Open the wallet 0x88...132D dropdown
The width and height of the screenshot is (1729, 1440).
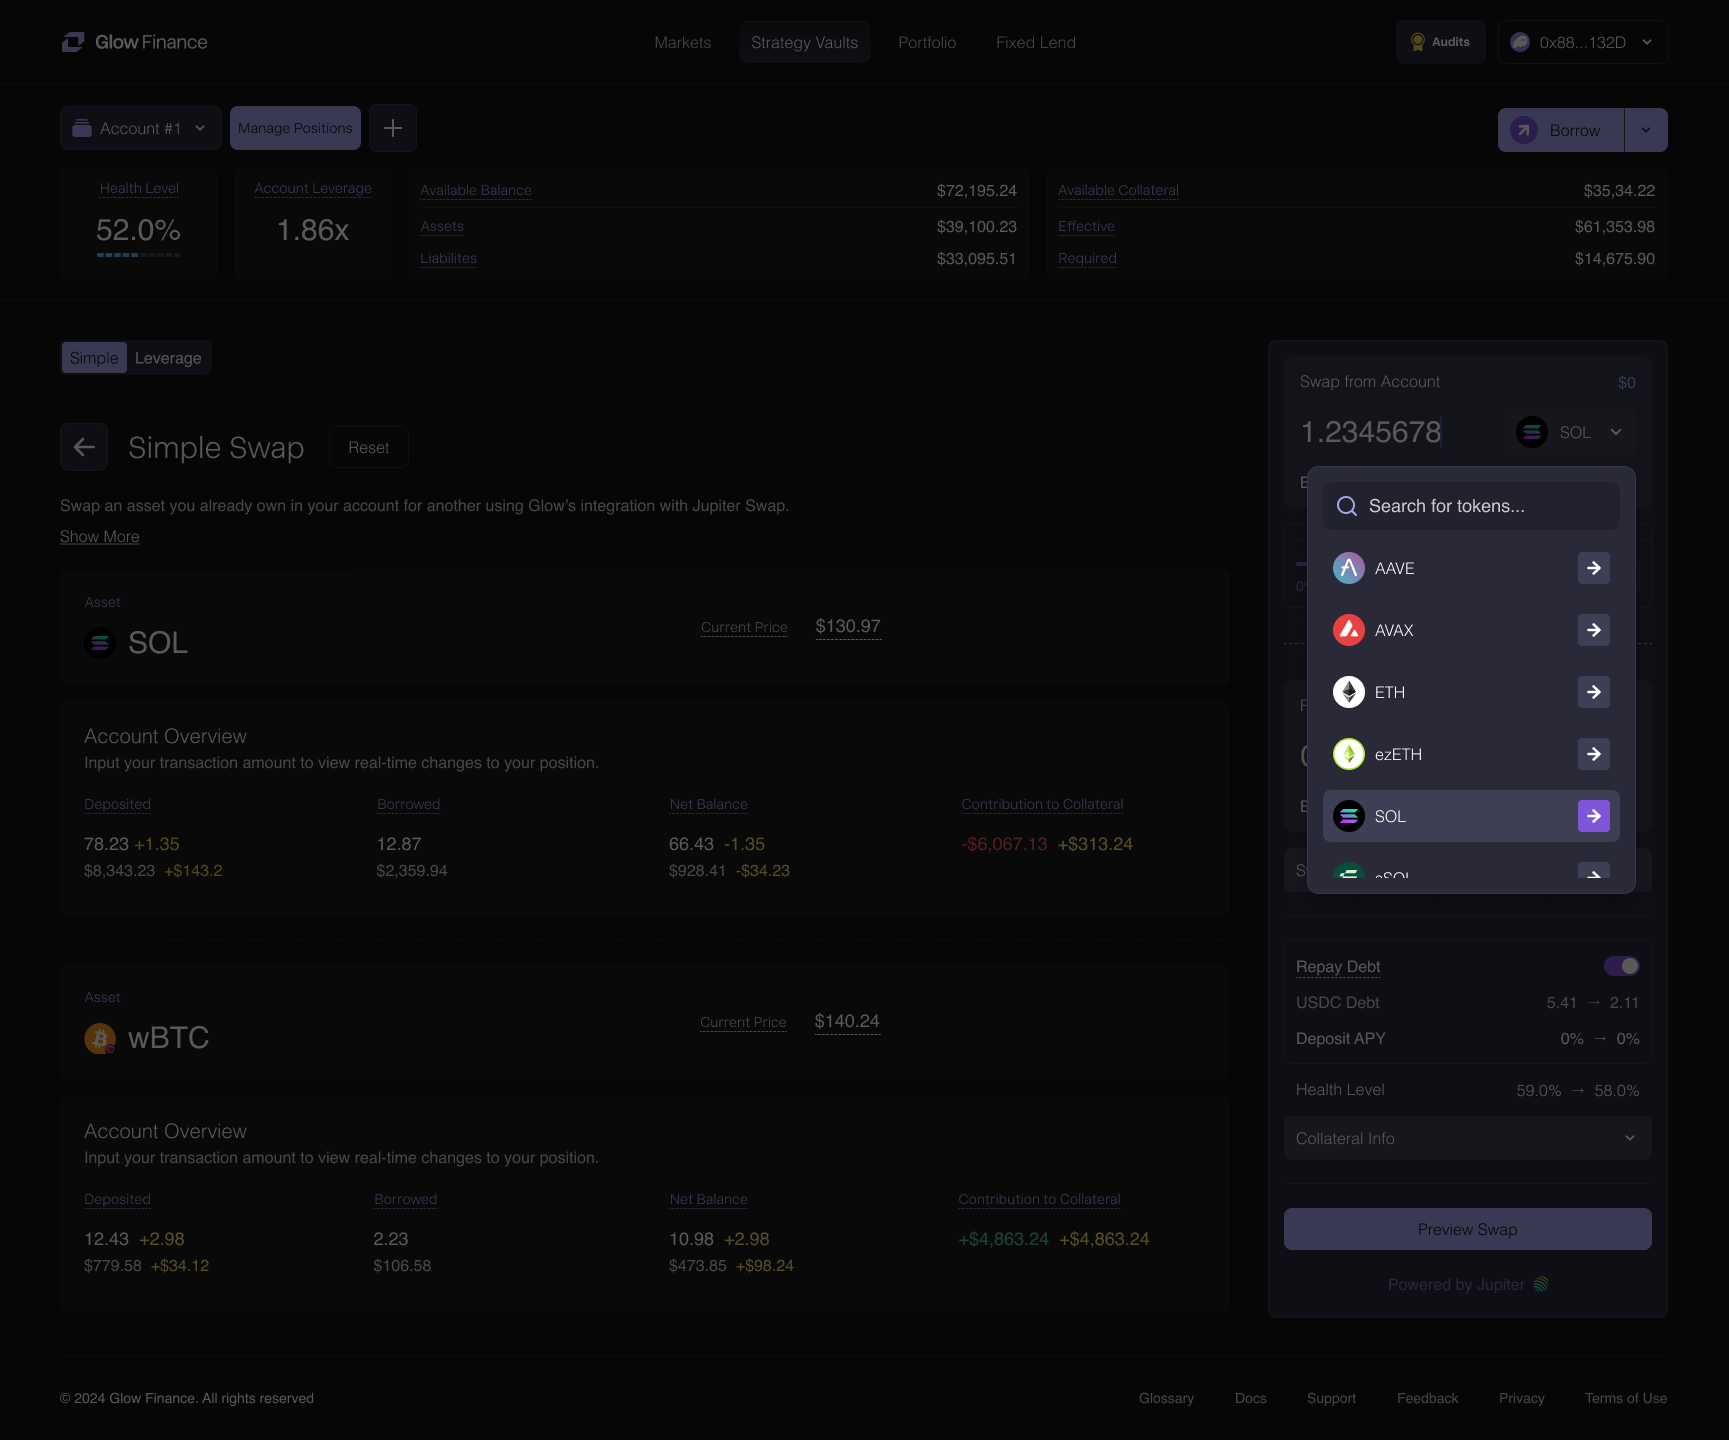pos(1582,42)
